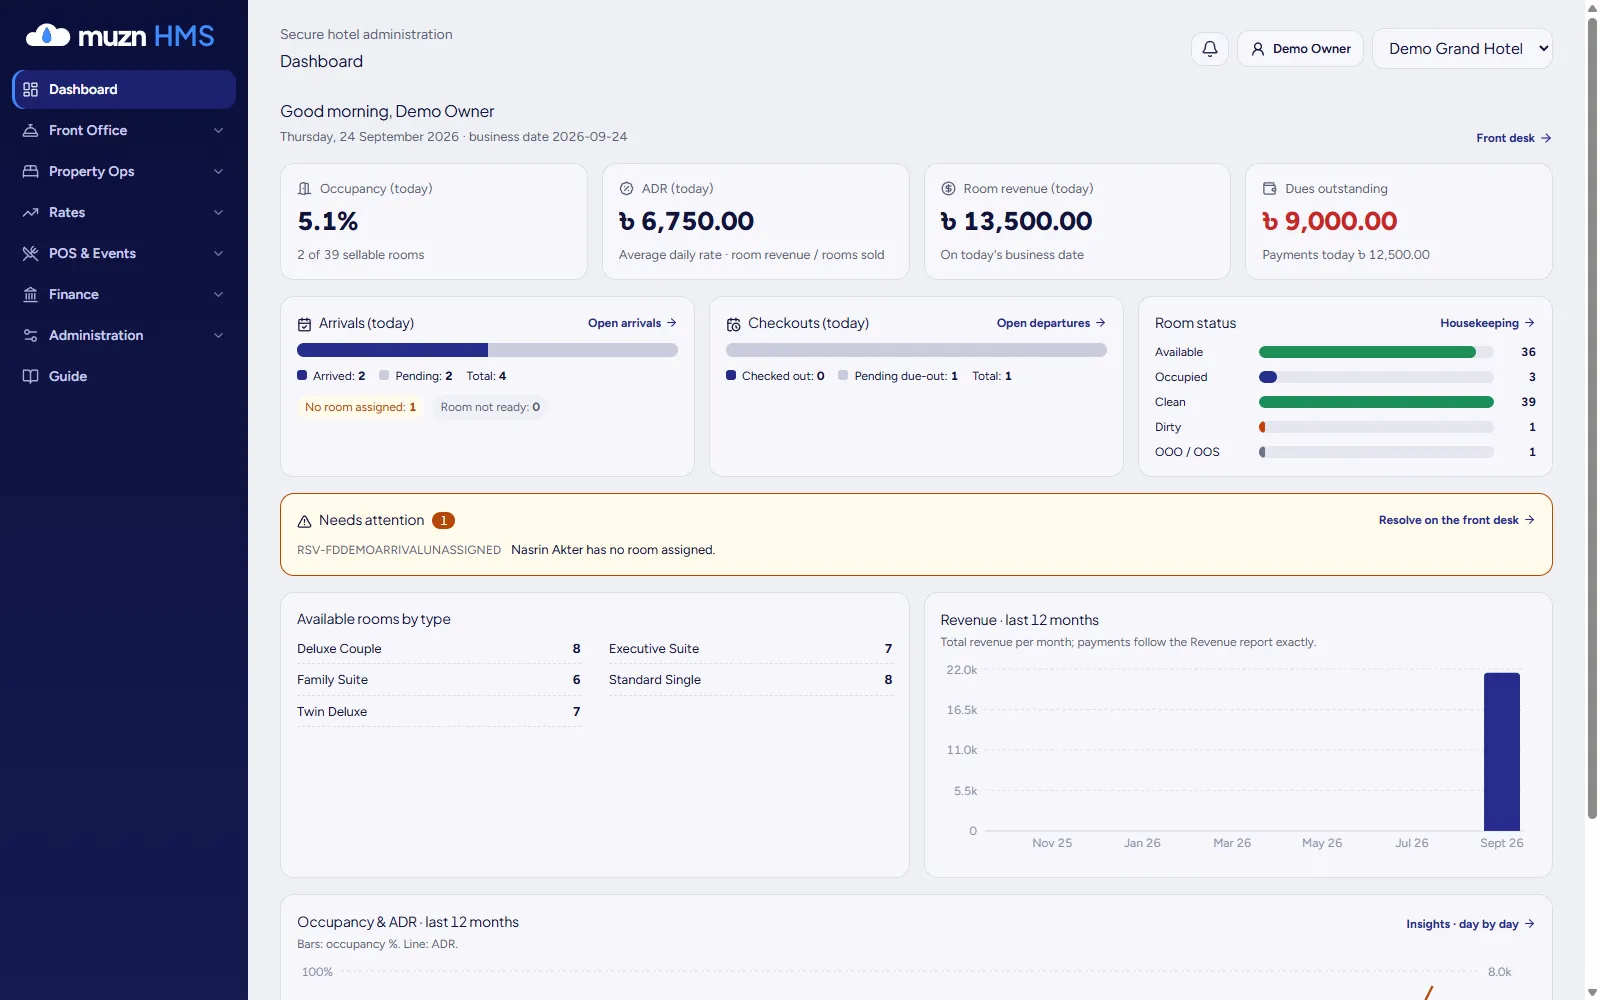Click RSV-FDDEMOARRIVALUNASSIGNED reservation code
This screenshot has width=1600, height=1000.
[399, 550]
